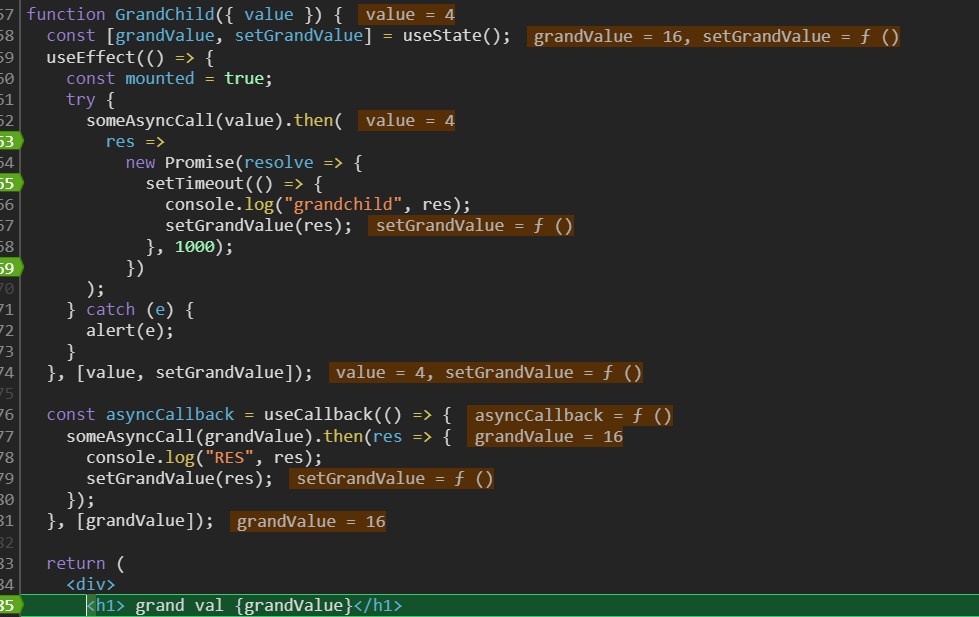979x617 pixels.
Task: Click 'someAsyncCall(grandValue).then(res => {' text
Action: pos(258,436)
